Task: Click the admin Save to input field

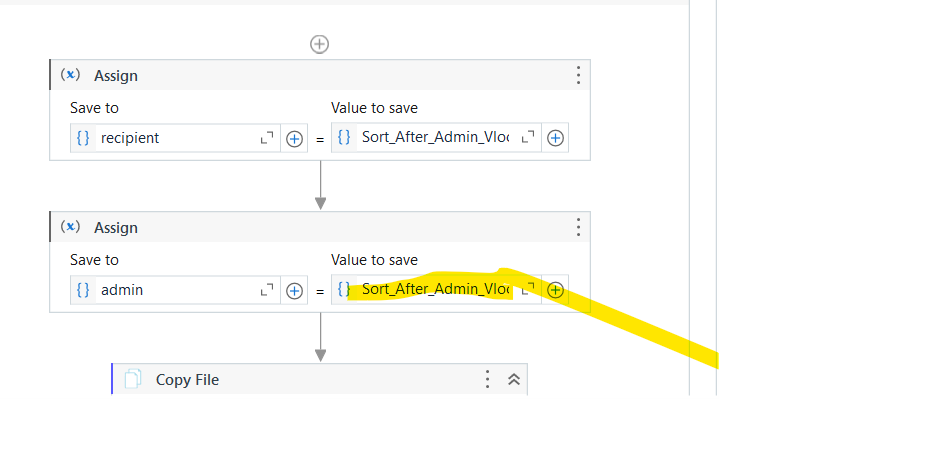Action: pos(175,291)
